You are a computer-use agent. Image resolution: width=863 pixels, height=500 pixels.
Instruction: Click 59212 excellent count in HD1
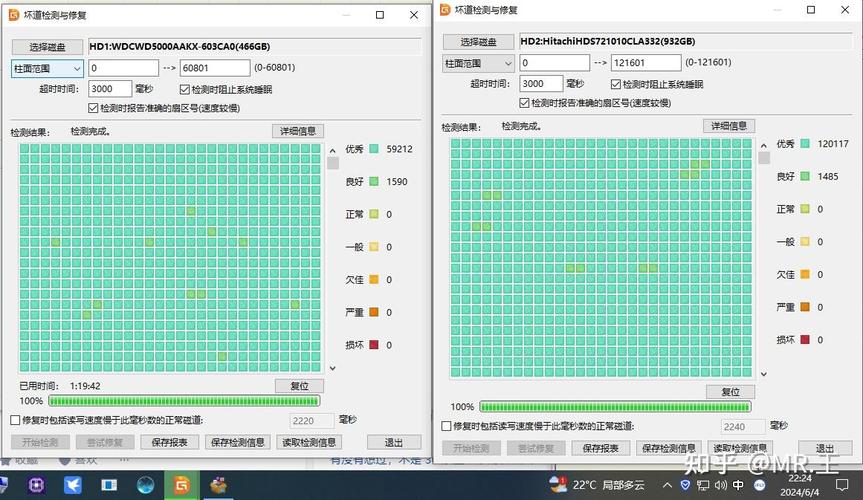400,149
